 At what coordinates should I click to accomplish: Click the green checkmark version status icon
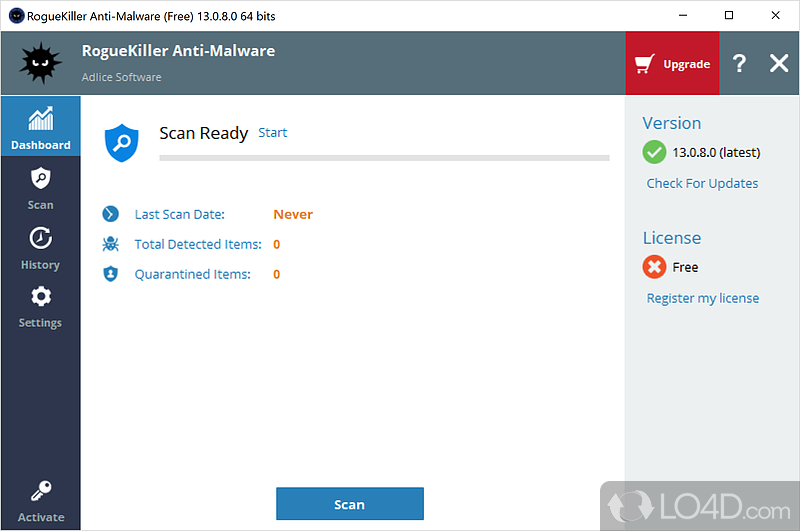pos(654,152)
